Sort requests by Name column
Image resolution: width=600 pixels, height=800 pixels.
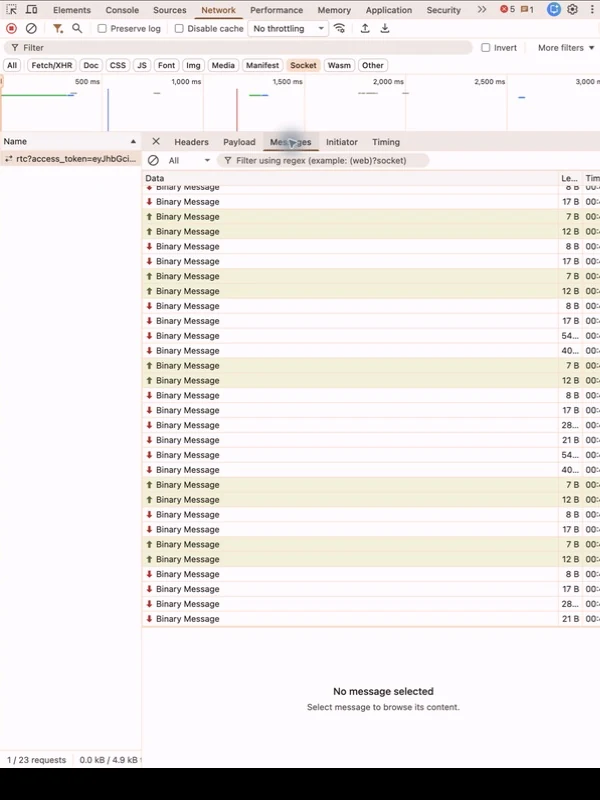click(70, 141)
